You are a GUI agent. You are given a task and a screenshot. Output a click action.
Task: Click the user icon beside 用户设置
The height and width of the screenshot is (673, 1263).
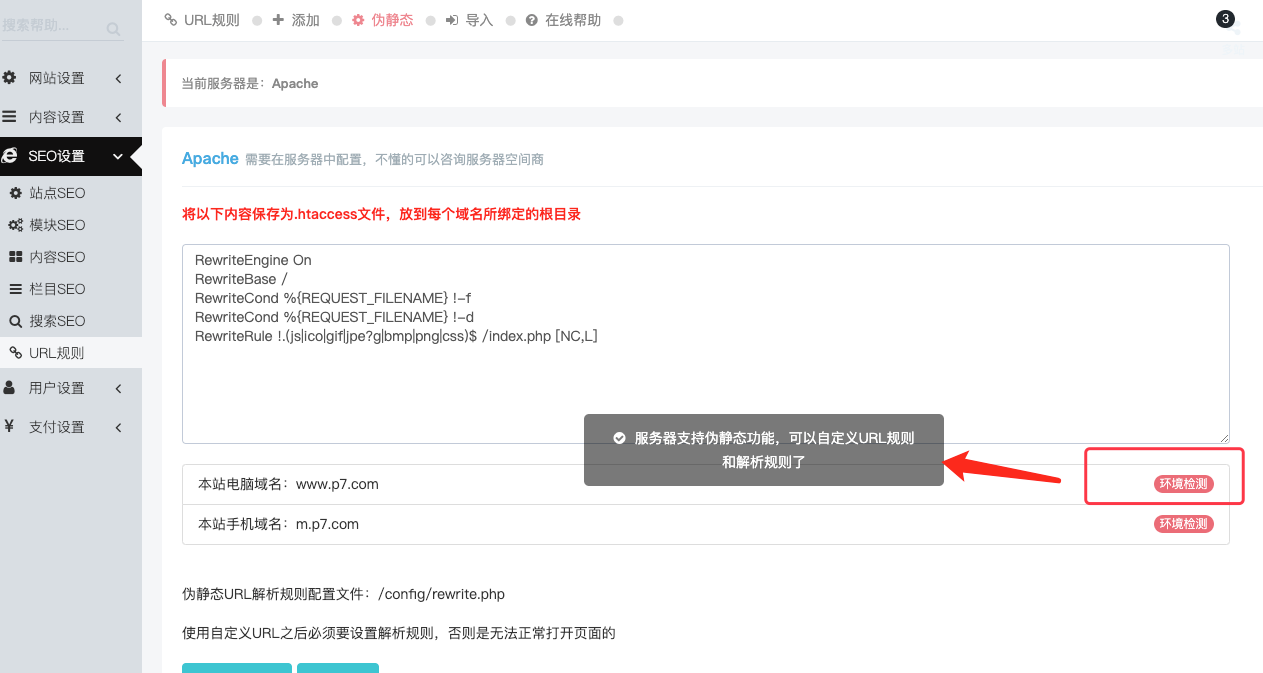click(x=10, y=387)
